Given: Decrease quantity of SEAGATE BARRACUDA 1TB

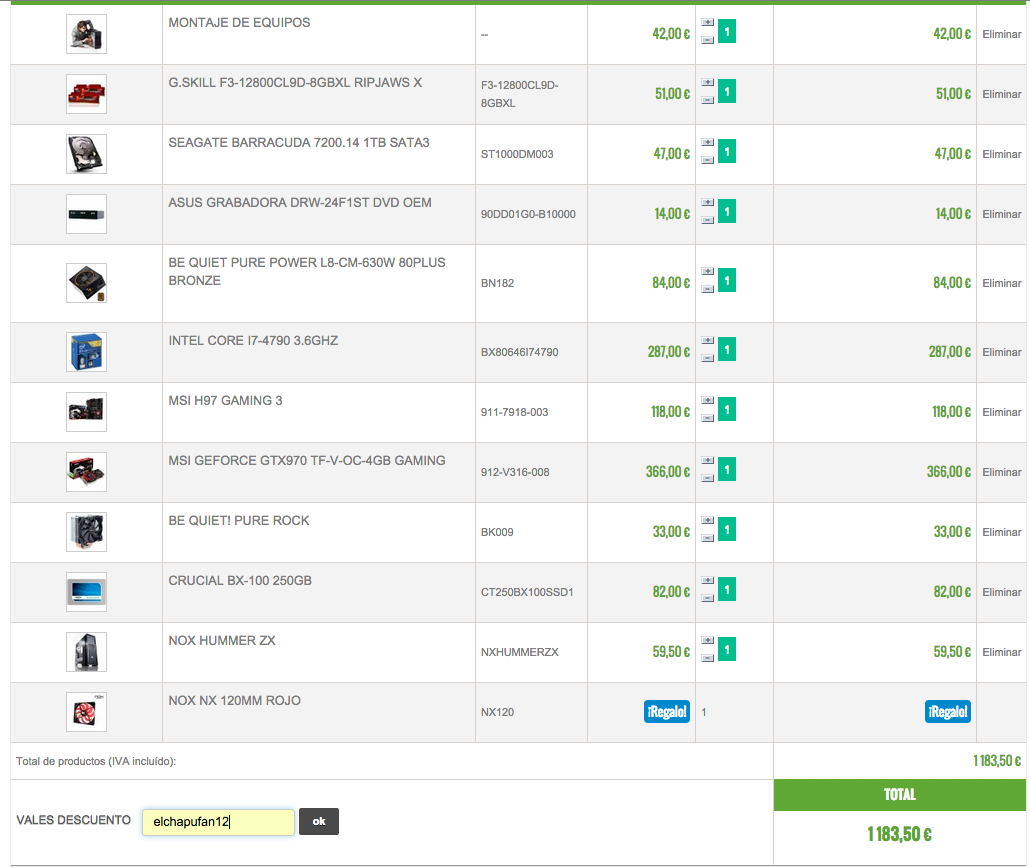Looking at the screenshot, I should click(707, 160).
